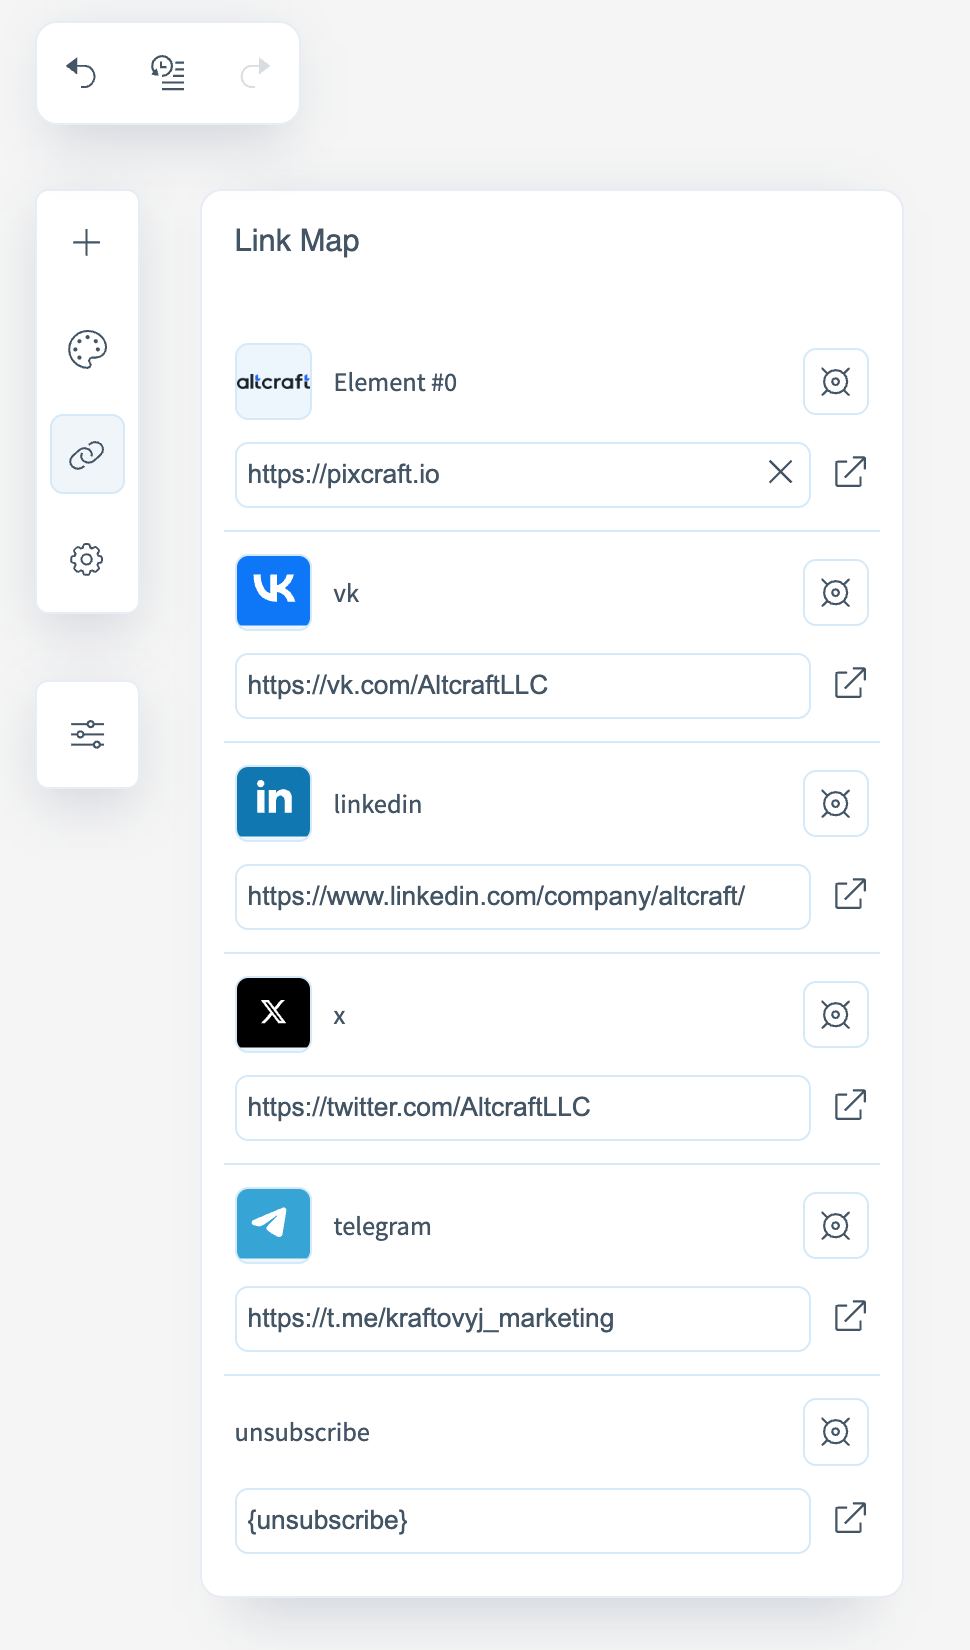The width and height of the screenshot is (970, 1650).
Task: Clear the pixcraft.io URL field
Action: click(x=780, y=472)
